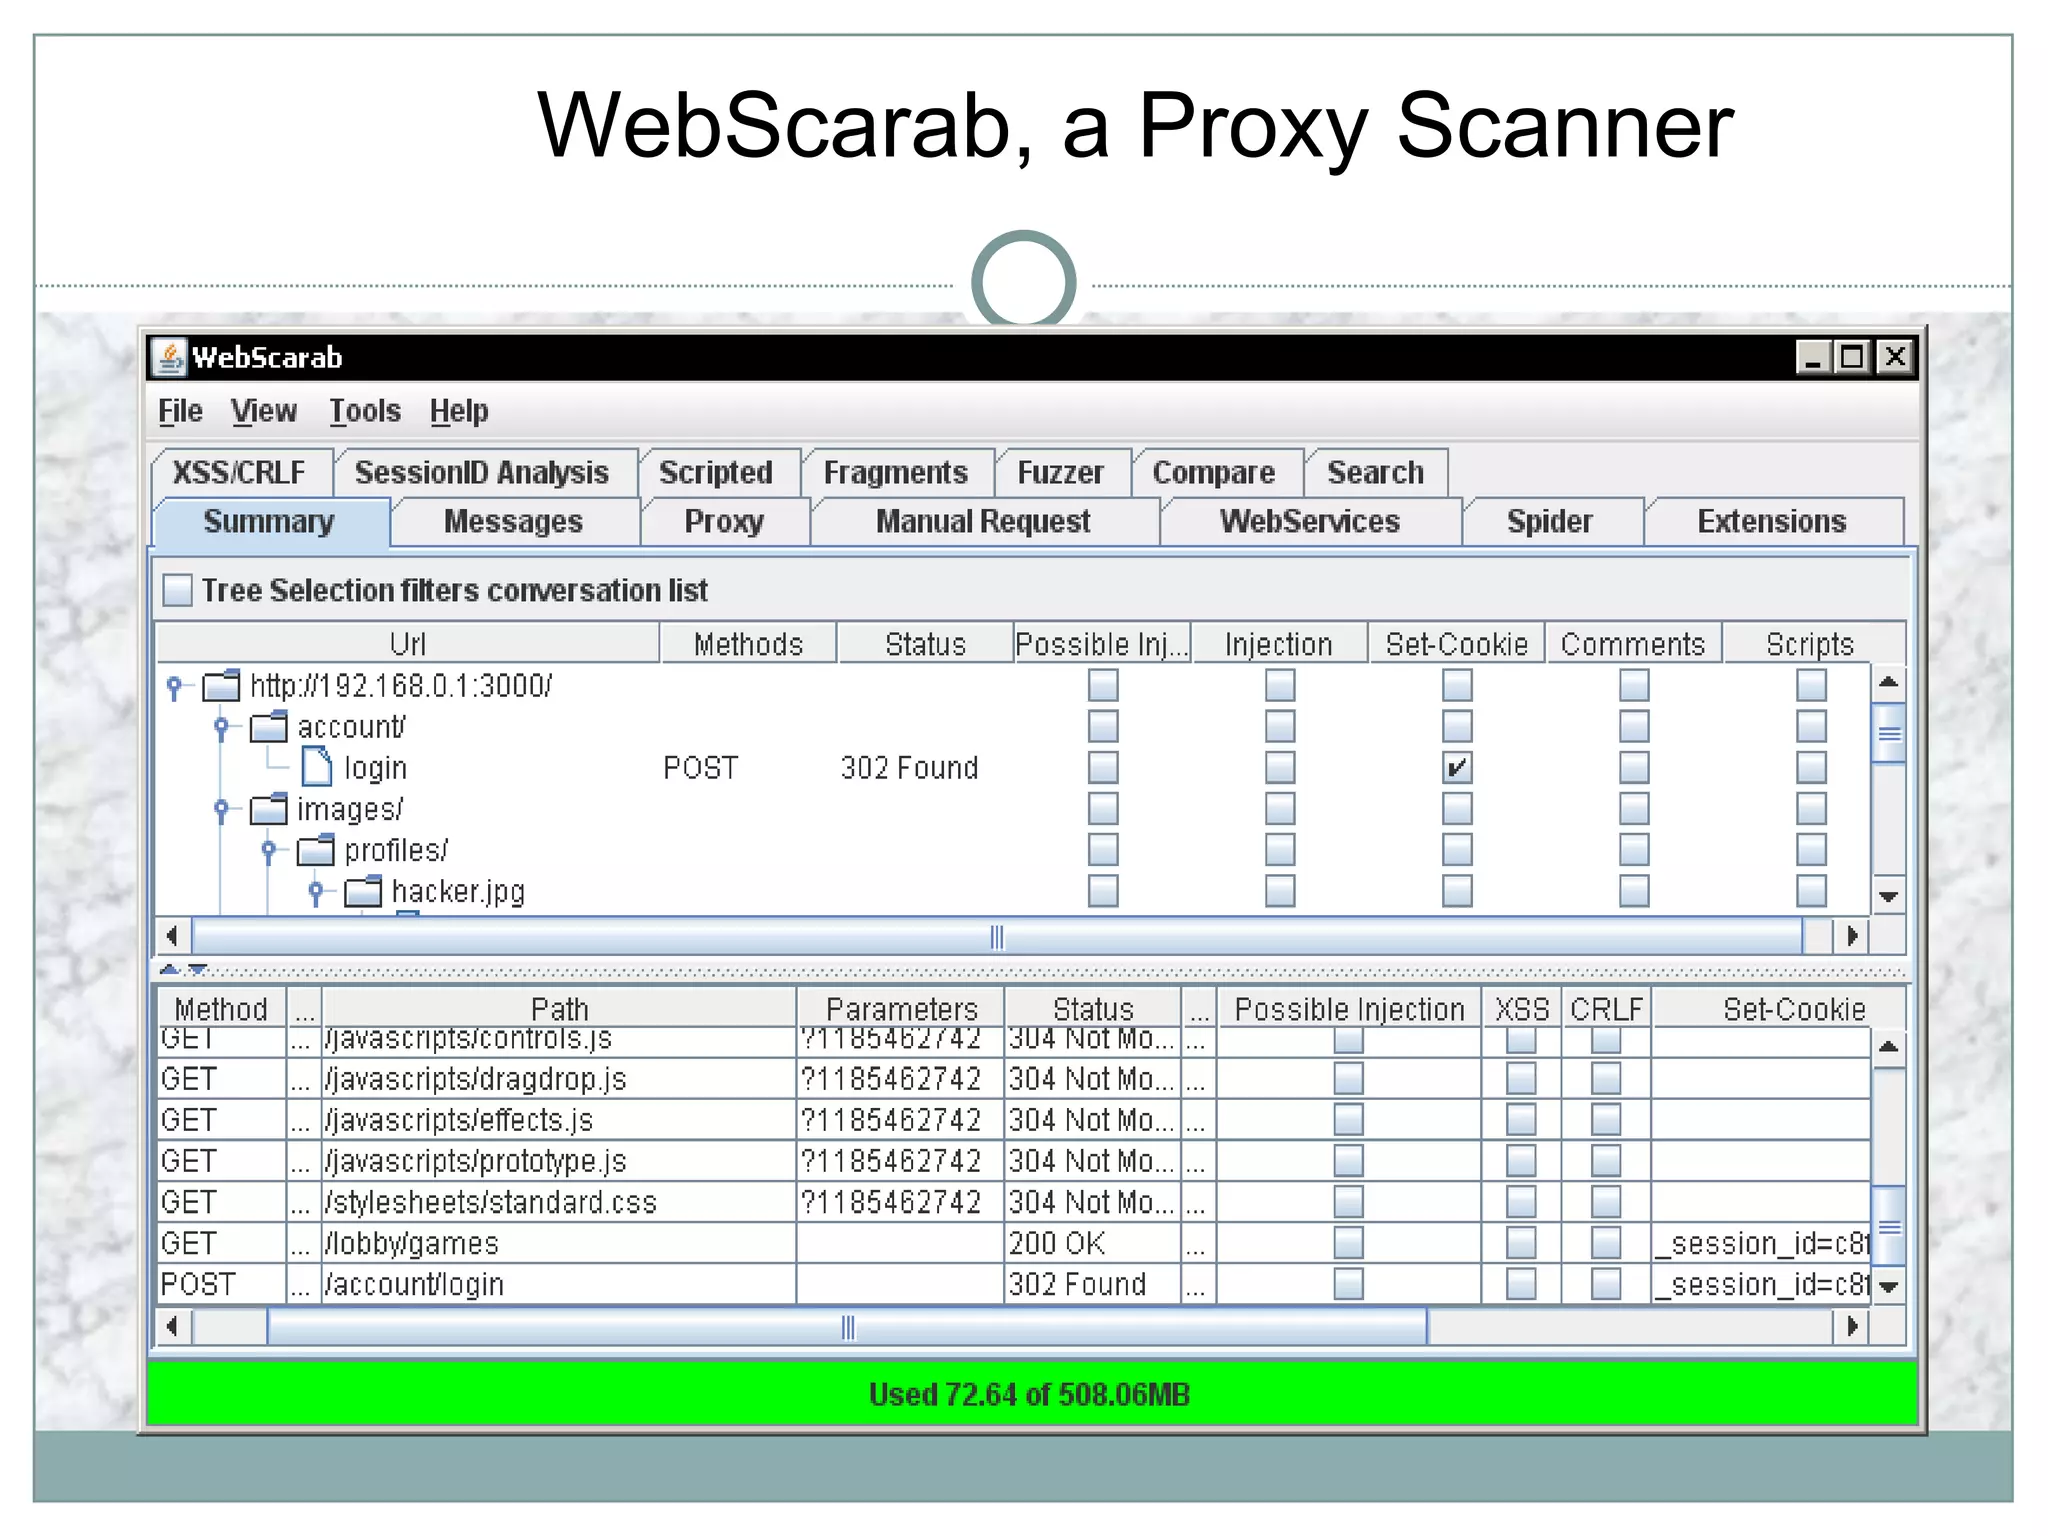This screenshot has width=2048, height=1536.
Task: Click the WebScarab title bar app icon
Action: [169, 357]
